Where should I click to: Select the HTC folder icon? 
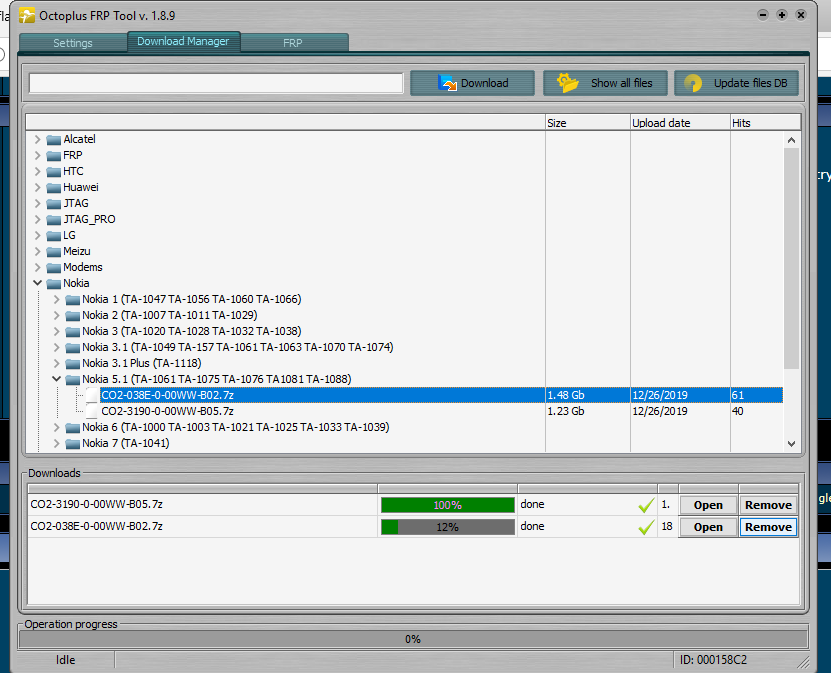coord(54,172)
